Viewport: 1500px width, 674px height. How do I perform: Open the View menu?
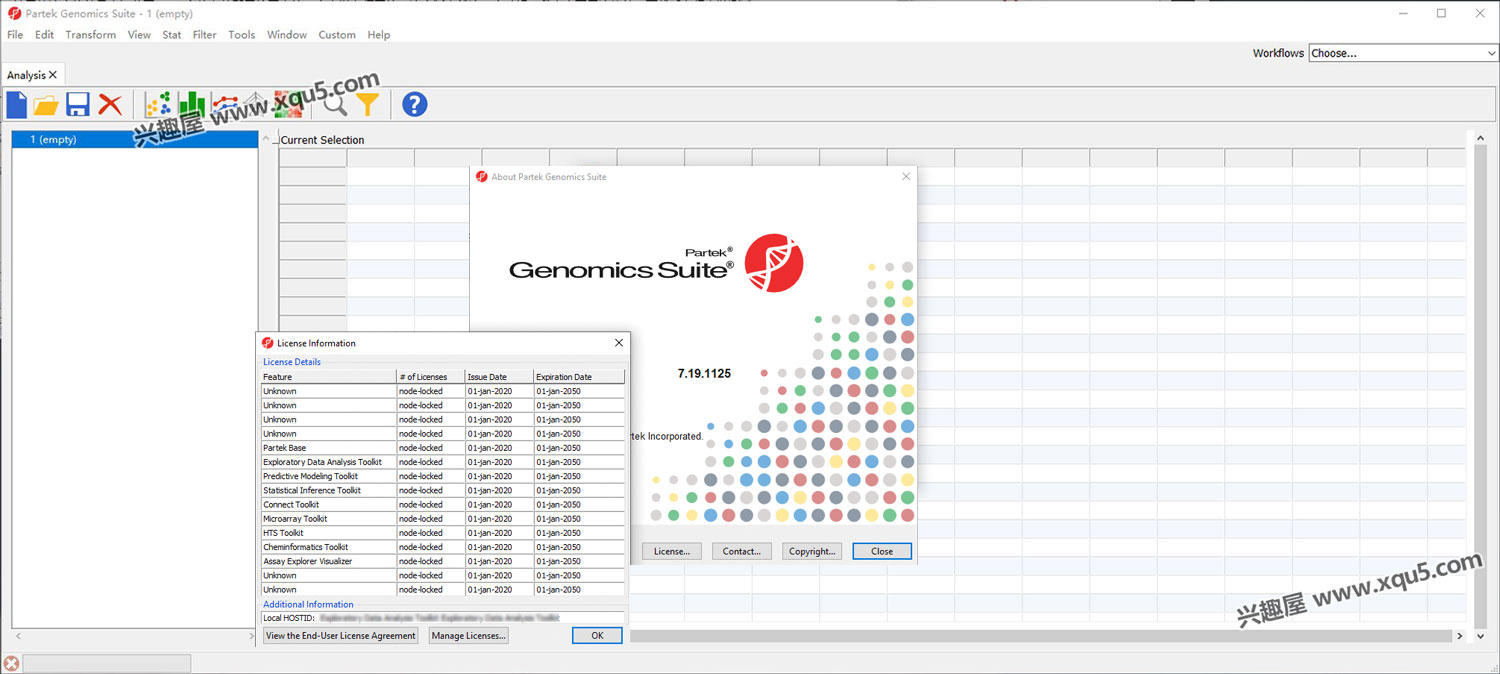click(139, 34)
